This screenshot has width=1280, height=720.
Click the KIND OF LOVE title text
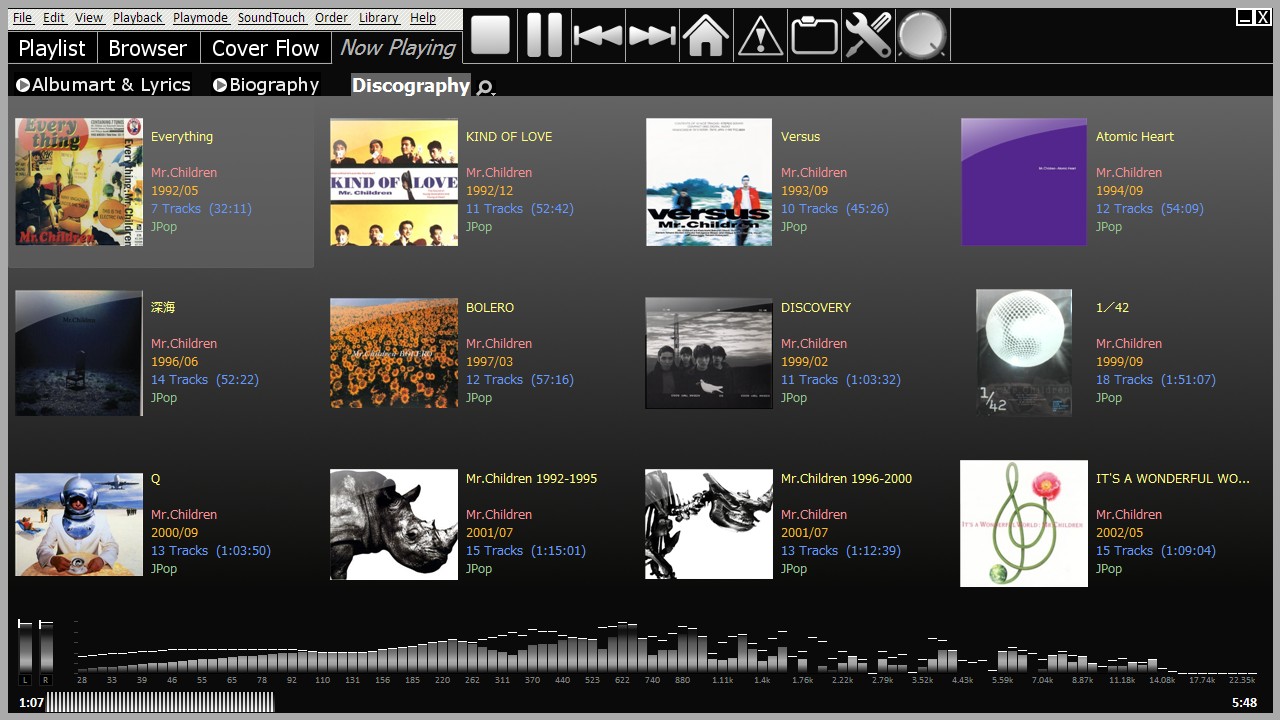click(509, 137)
